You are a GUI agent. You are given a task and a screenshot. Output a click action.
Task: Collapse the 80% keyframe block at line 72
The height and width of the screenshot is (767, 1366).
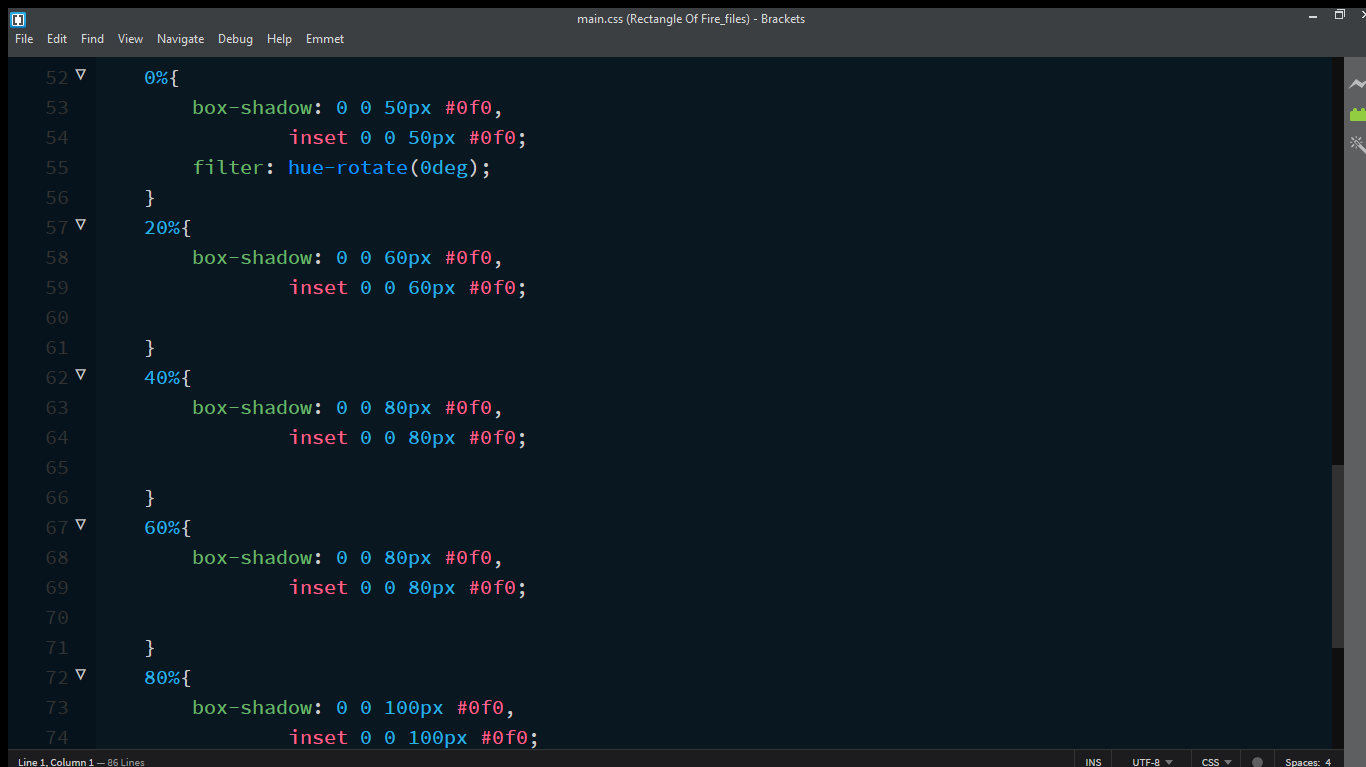80,675
